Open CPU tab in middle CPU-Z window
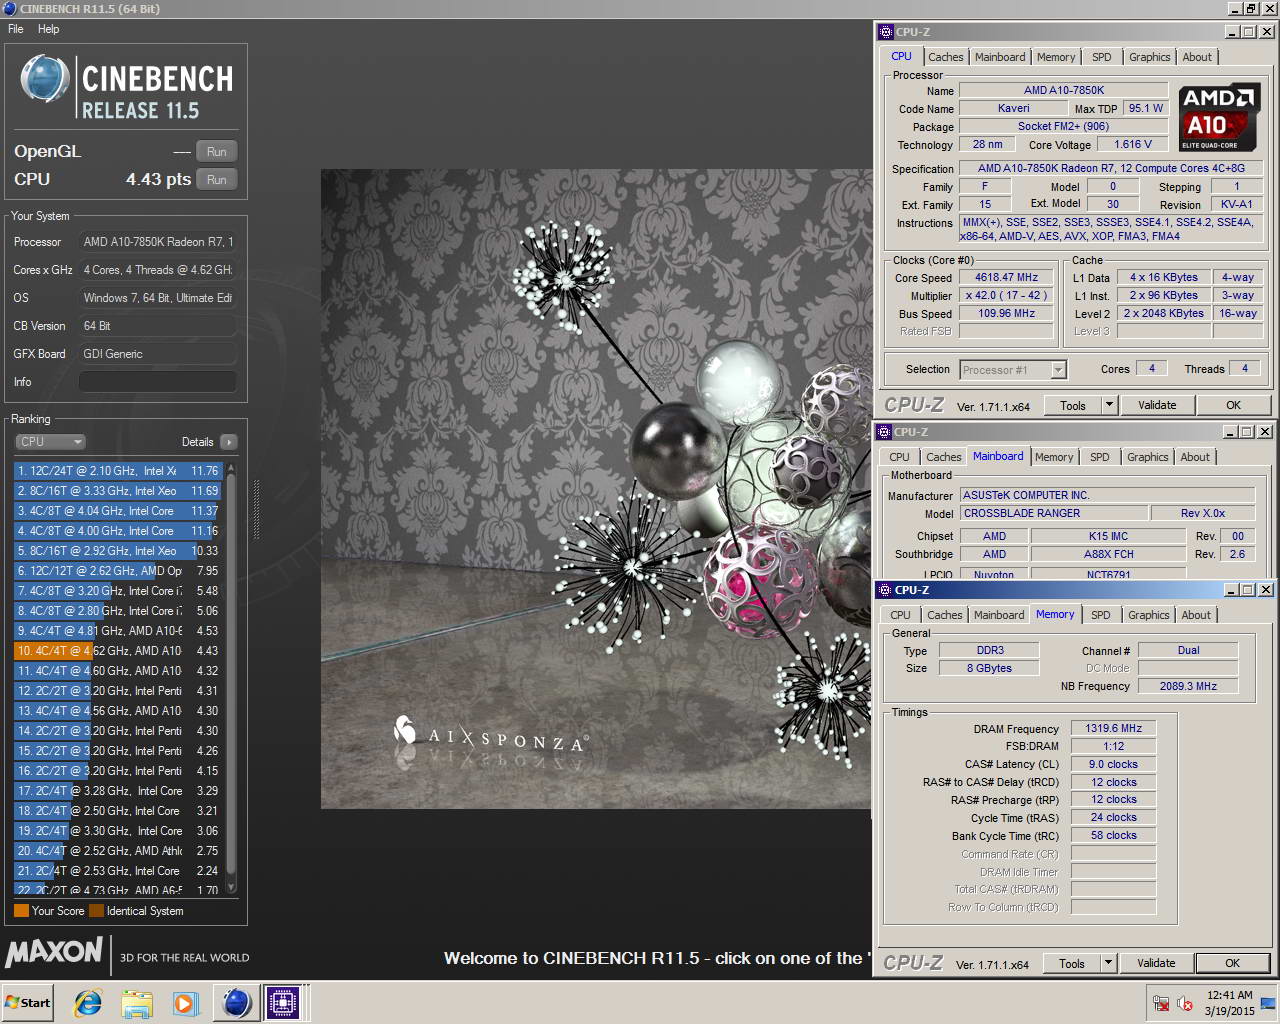This screenshot has width=1280, height=1024. [x=899, y=457]
